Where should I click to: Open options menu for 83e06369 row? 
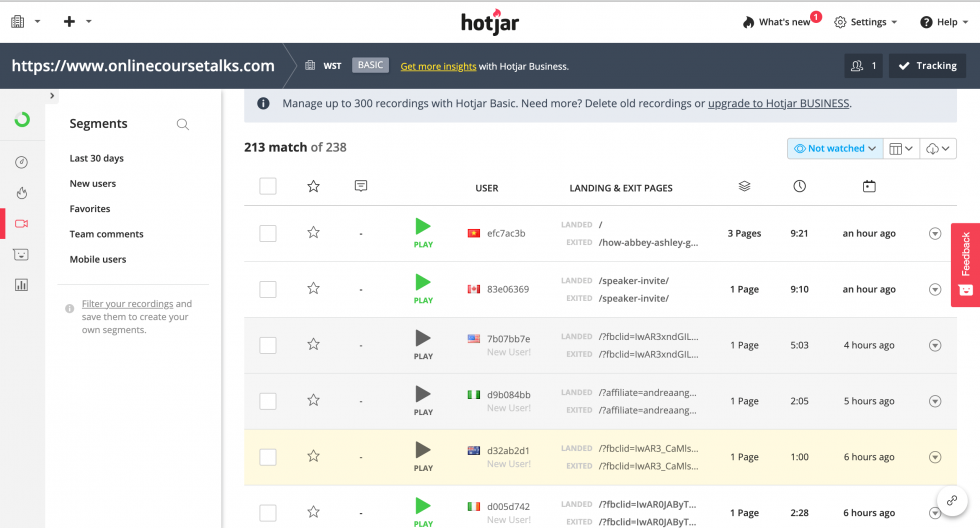[935, 289]
